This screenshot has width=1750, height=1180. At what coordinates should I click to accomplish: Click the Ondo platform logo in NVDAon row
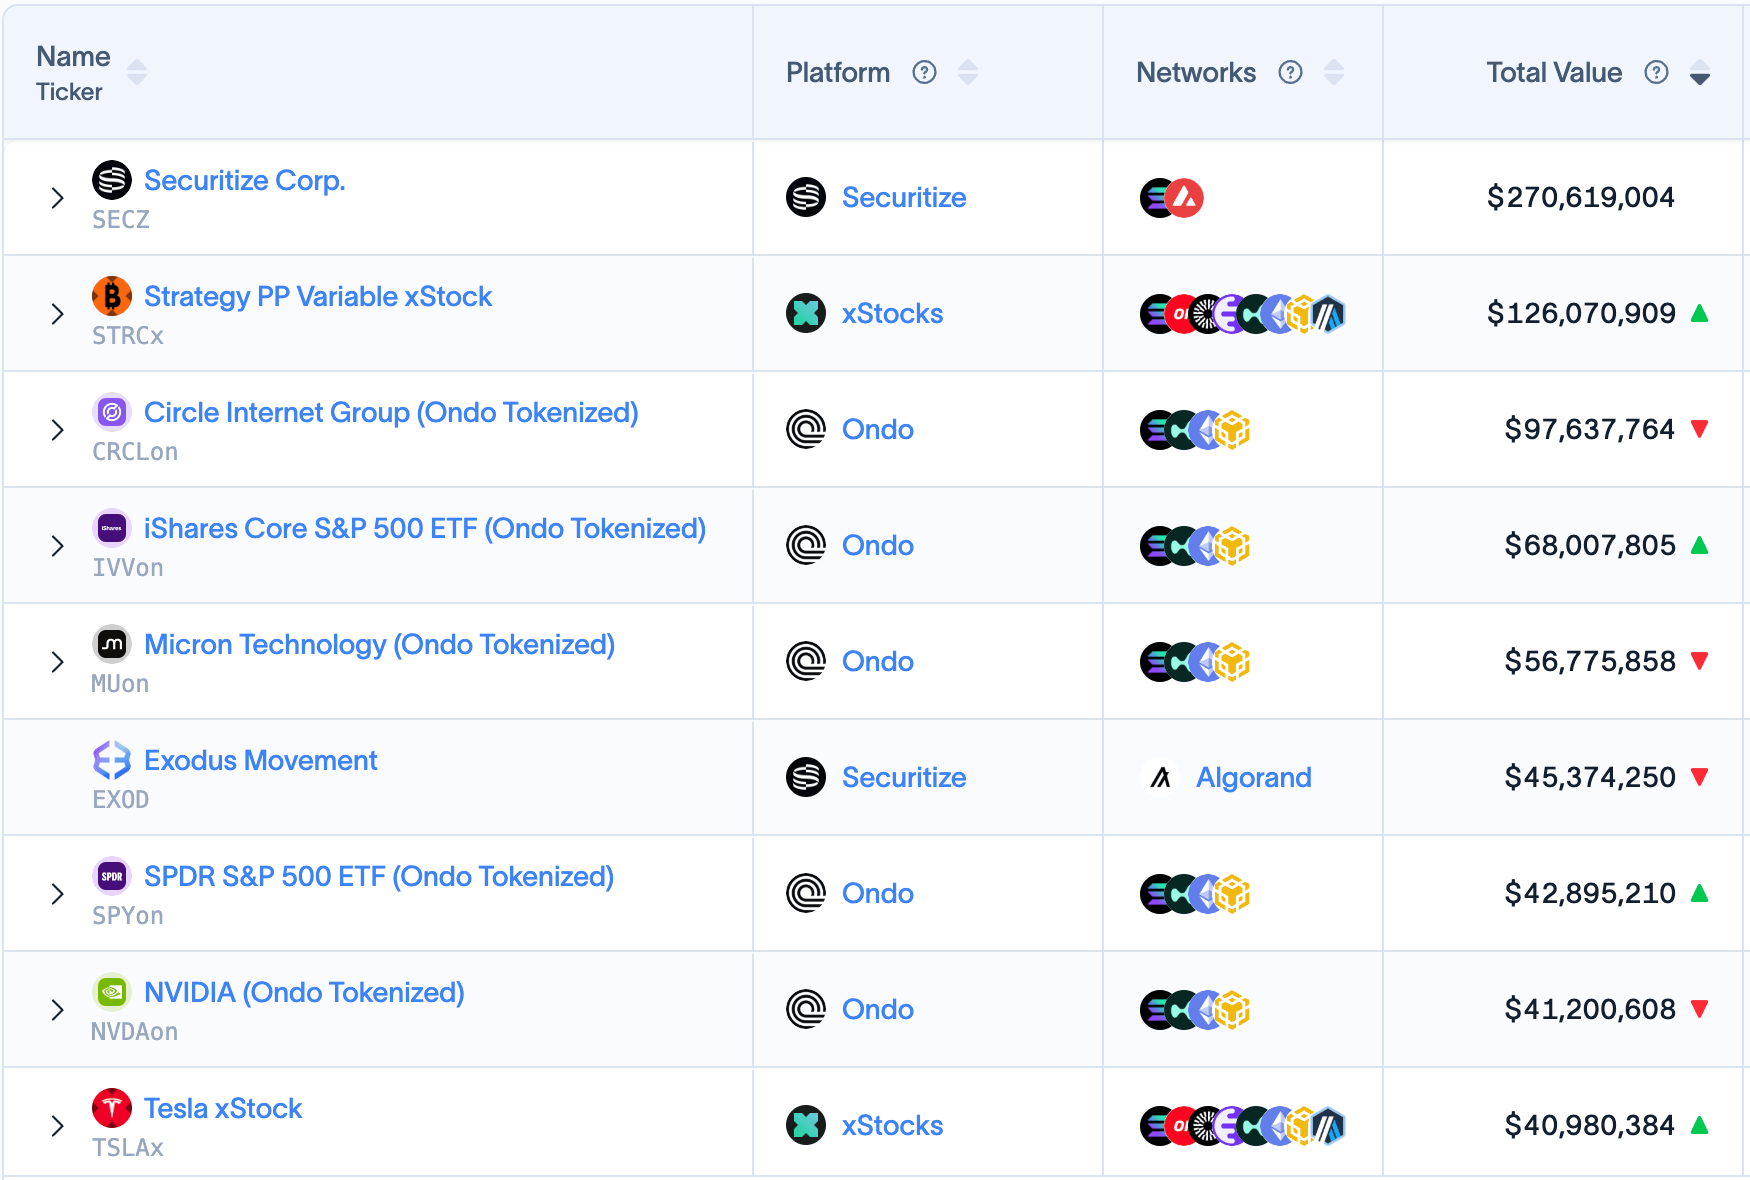pos(806,1009)
